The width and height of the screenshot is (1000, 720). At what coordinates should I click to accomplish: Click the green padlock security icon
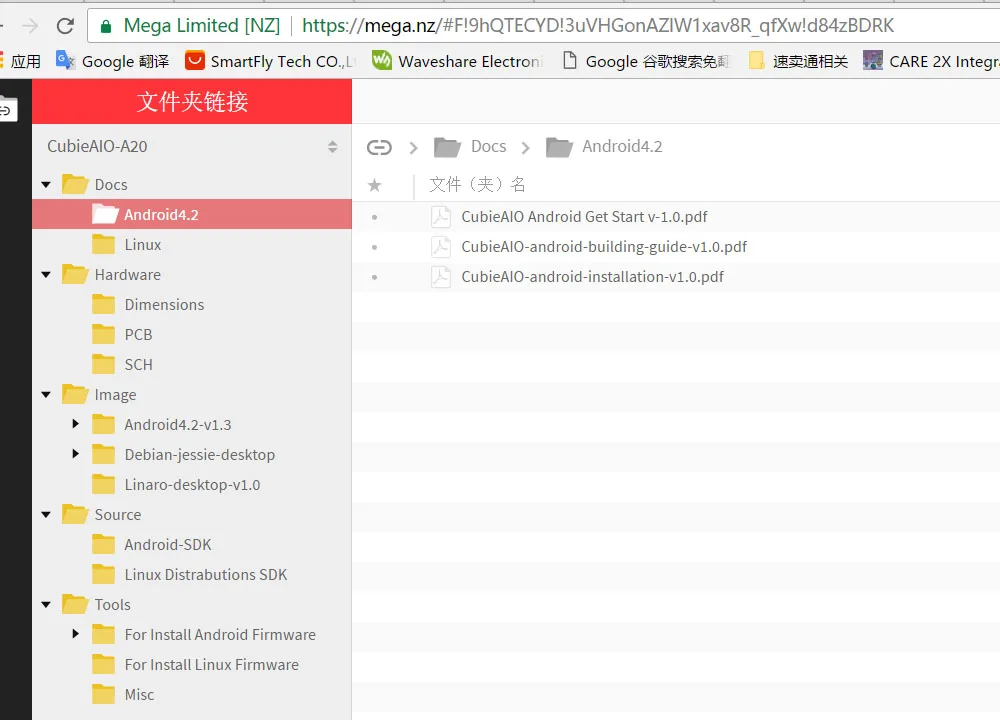pos(106,26)
